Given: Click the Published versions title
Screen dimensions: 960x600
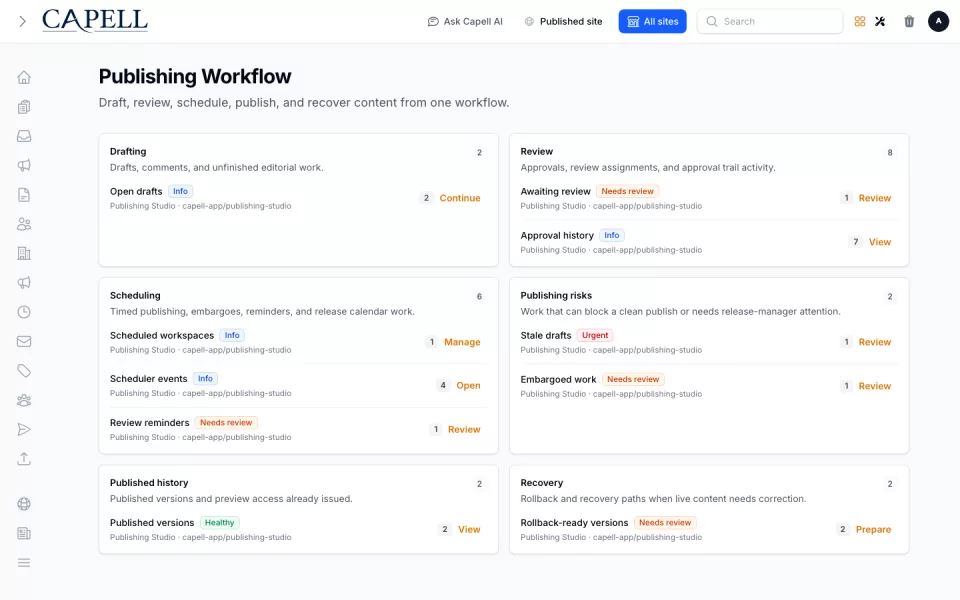Looking at the screenshot, I should tap(152, 523).
